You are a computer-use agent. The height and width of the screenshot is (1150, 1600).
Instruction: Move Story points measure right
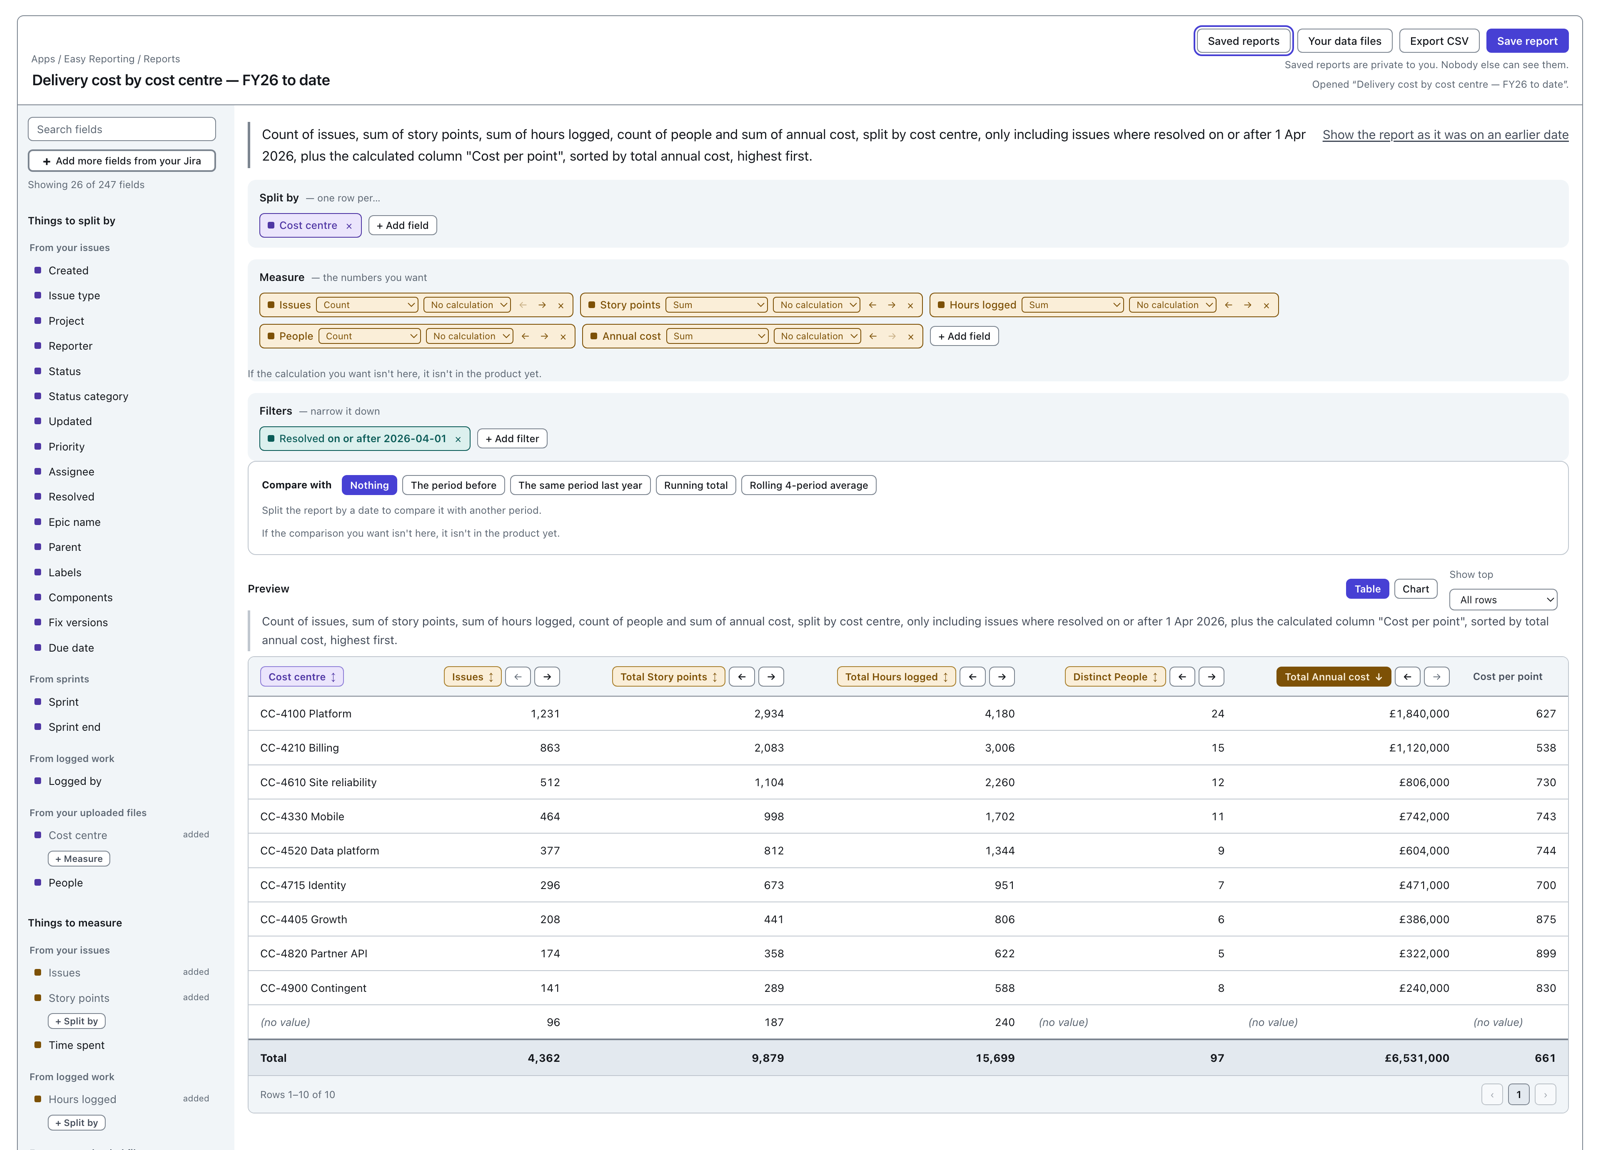892,305
